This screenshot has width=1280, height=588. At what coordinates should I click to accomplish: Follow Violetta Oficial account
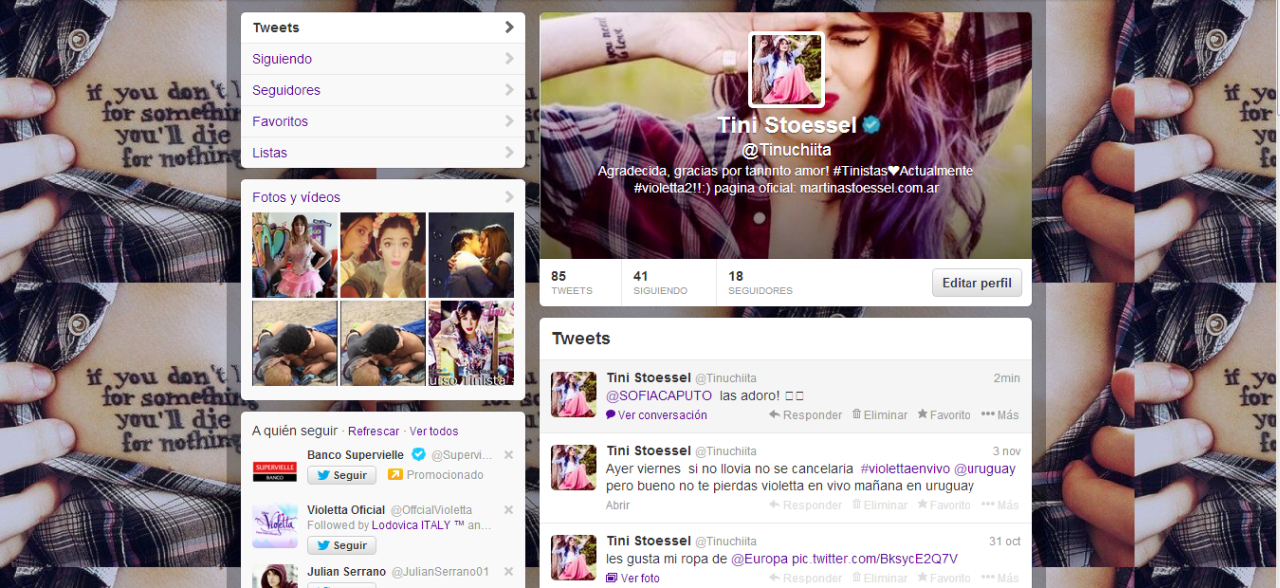tap(341, 545)
